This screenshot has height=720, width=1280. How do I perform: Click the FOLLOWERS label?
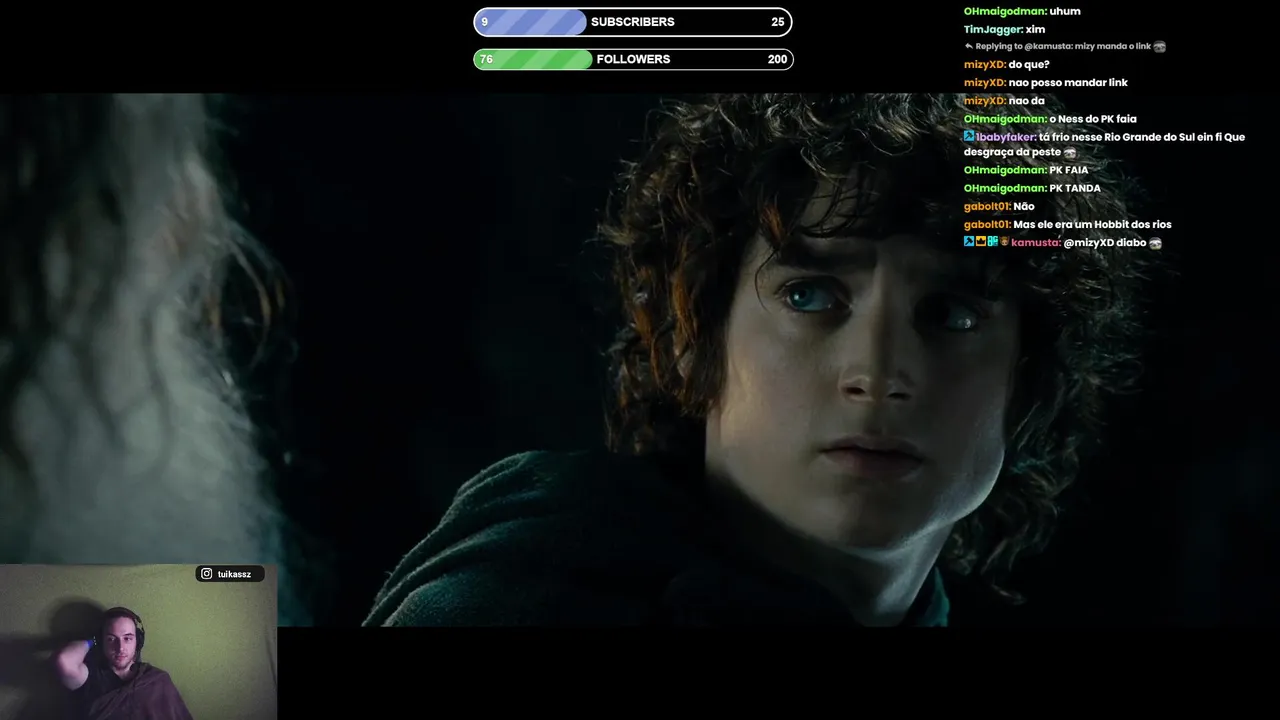633,59
